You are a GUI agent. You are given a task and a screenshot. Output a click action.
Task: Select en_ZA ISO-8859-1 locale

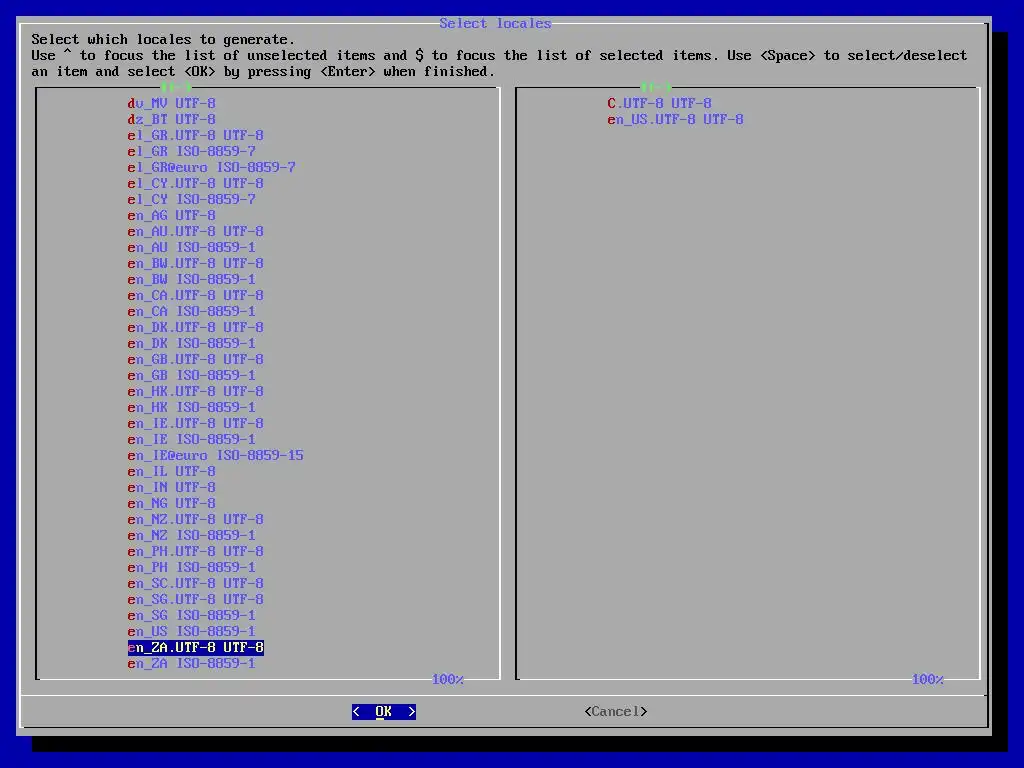[x=192, y=663]
